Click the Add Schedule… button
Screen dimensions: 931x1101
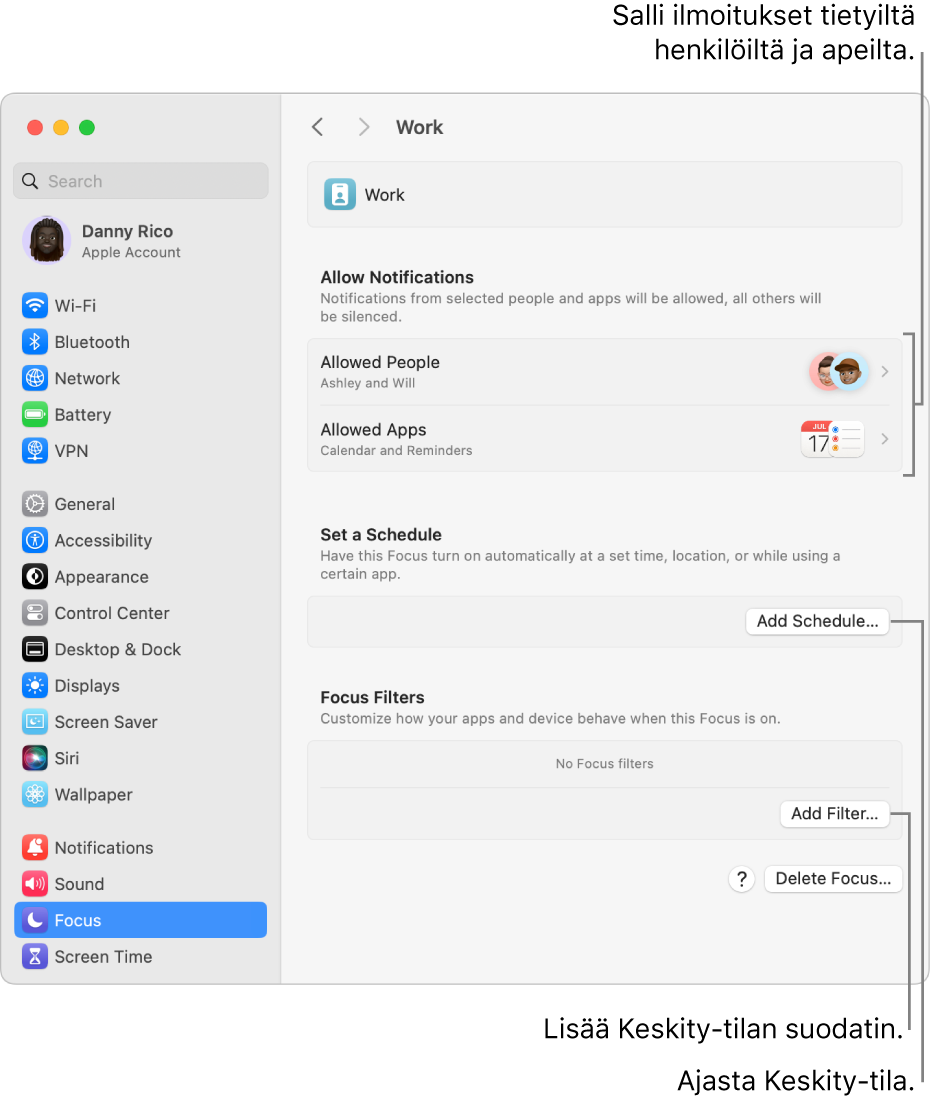tap(817, 621)
